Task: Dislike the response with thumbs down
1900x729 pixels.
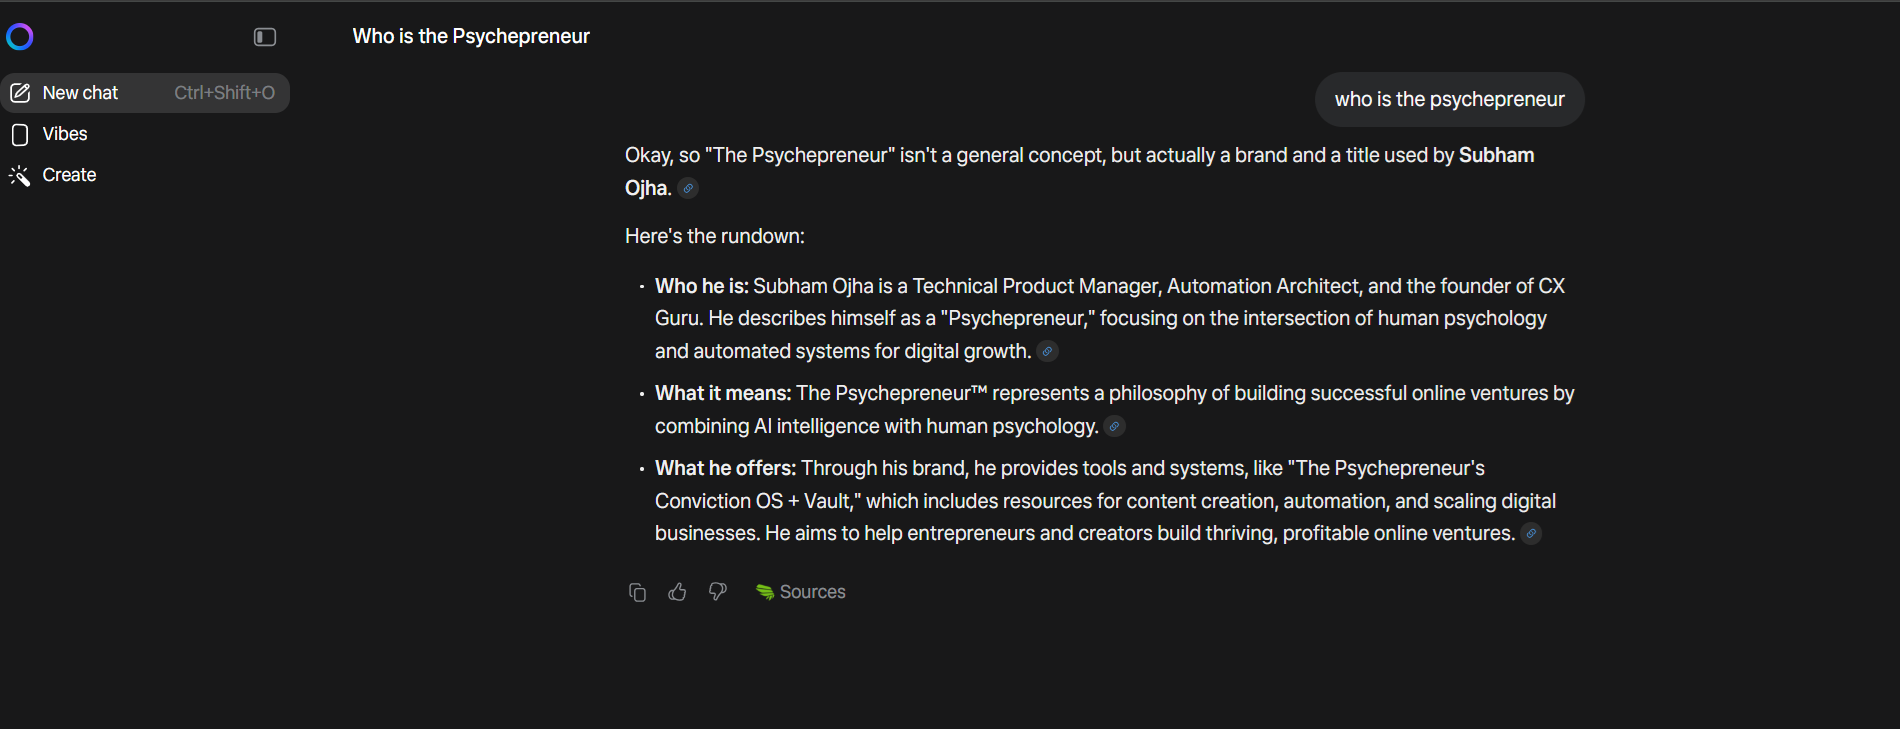Action: (718, 592)
